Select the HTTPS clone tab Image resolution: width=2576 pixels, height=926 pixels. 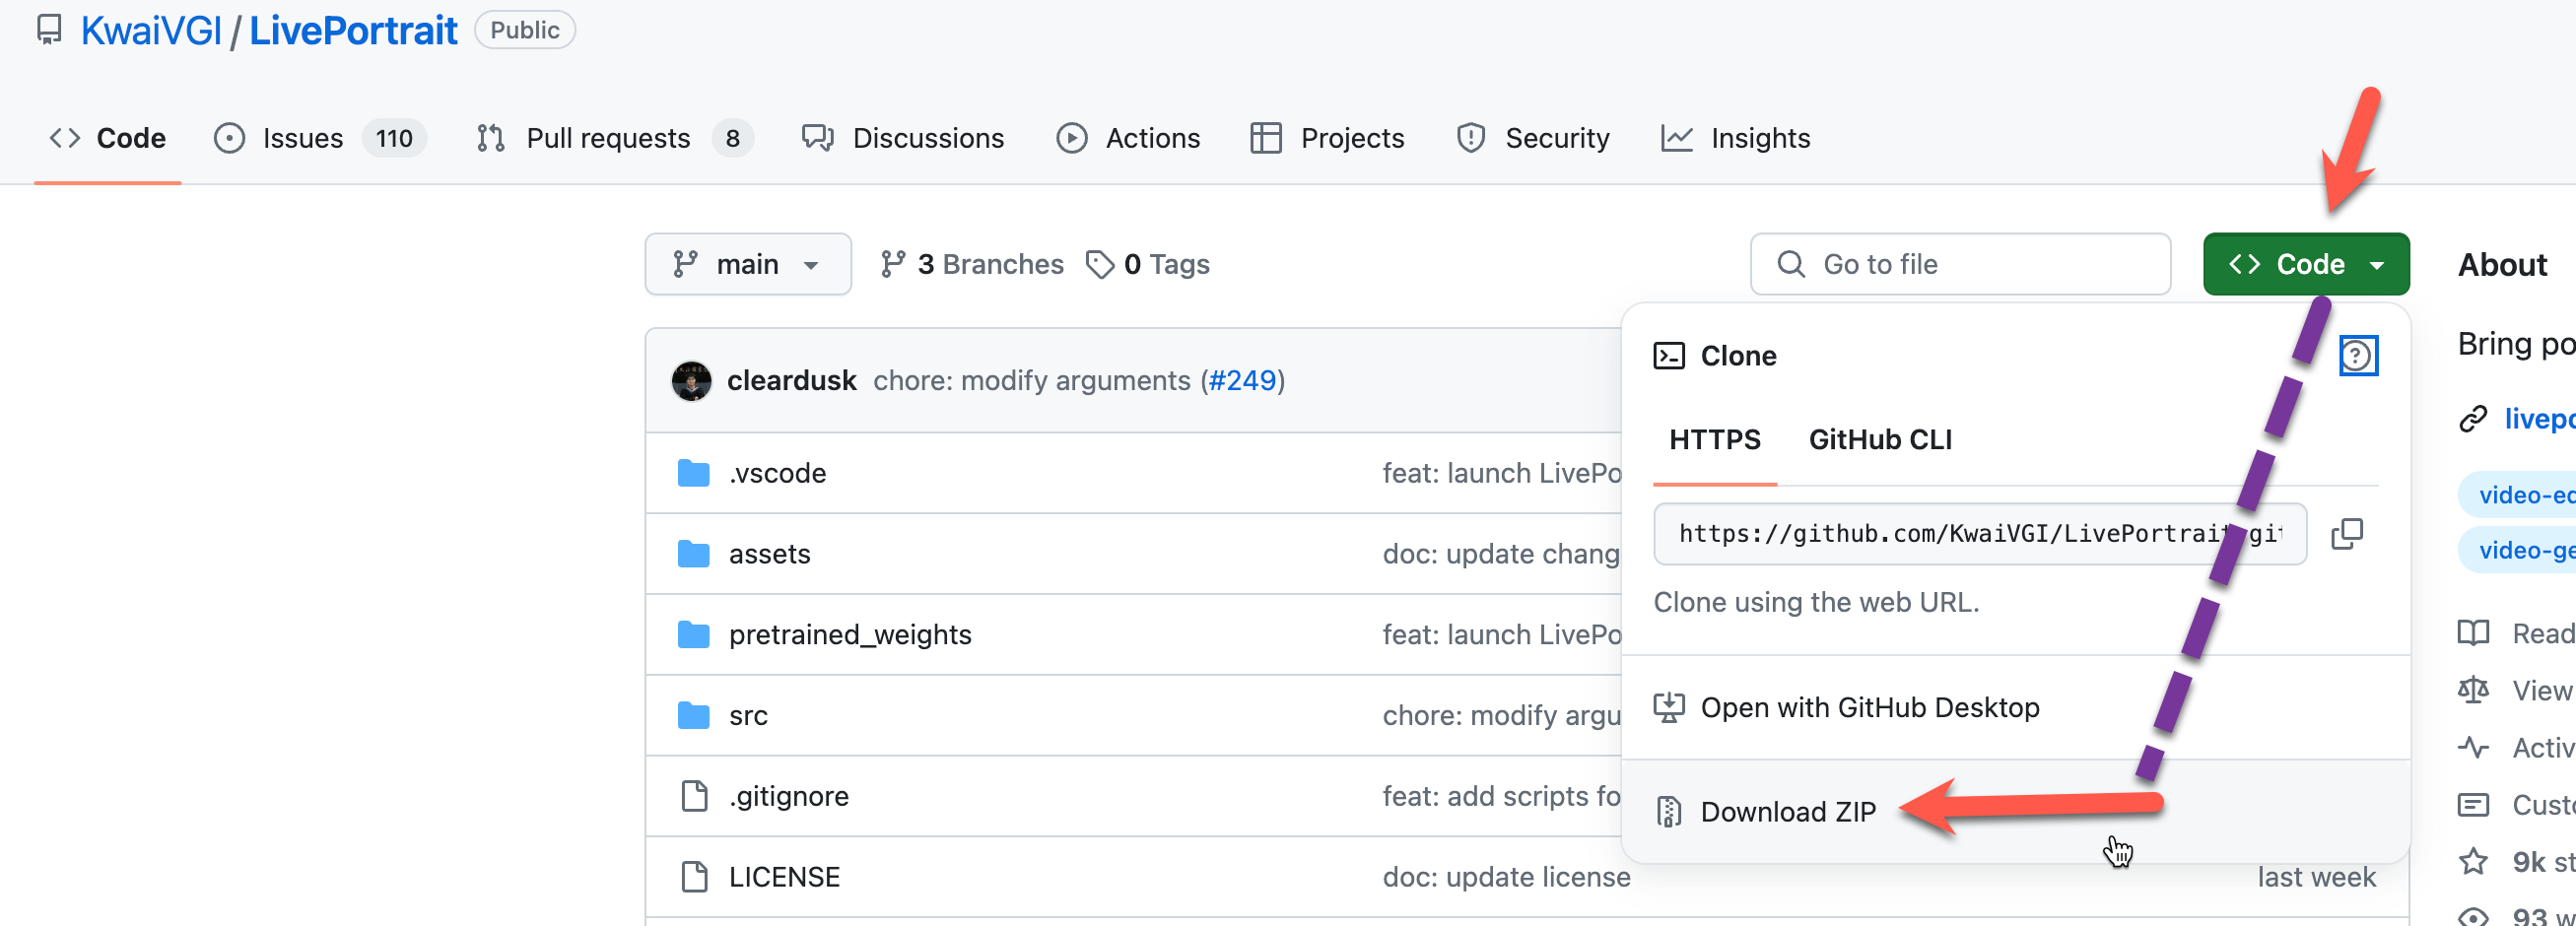[1714, 440]
